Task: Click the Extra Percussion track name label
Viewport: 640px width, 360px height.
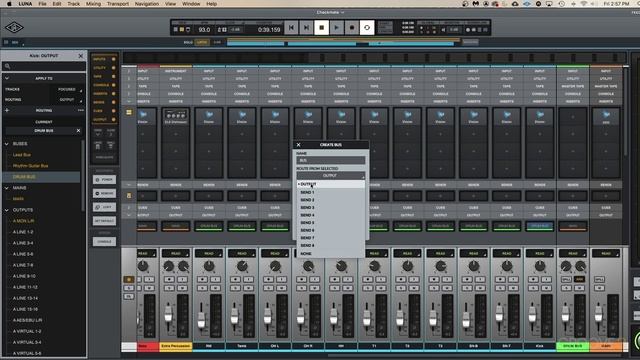Action: pos(176,346)
